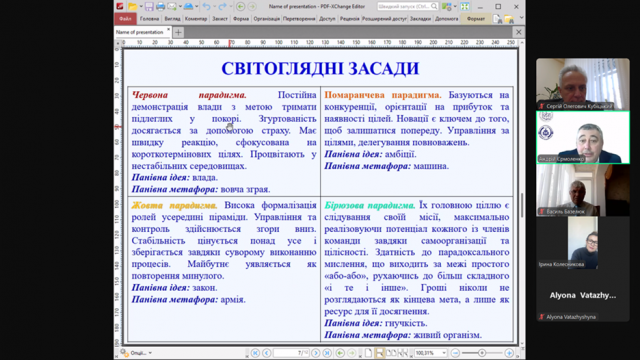
Task: Open the Файл menu
Action: pyautogui.click(x=125, y=19)
